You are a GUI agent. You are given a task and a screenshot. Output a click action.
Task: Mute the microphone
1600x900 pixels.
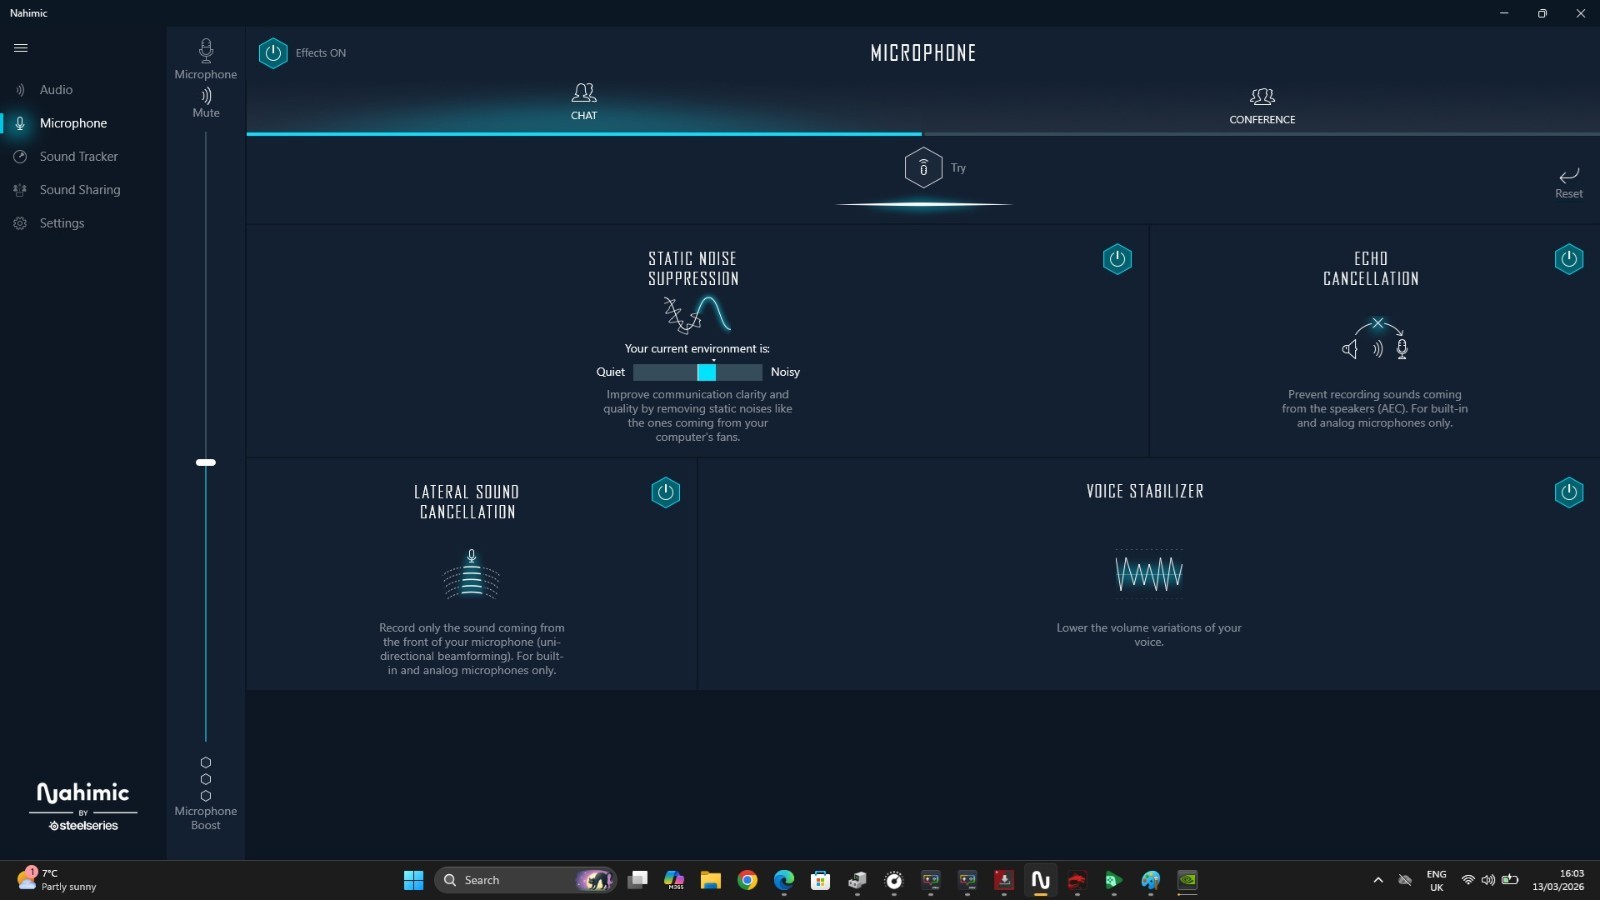coord(206,102)
